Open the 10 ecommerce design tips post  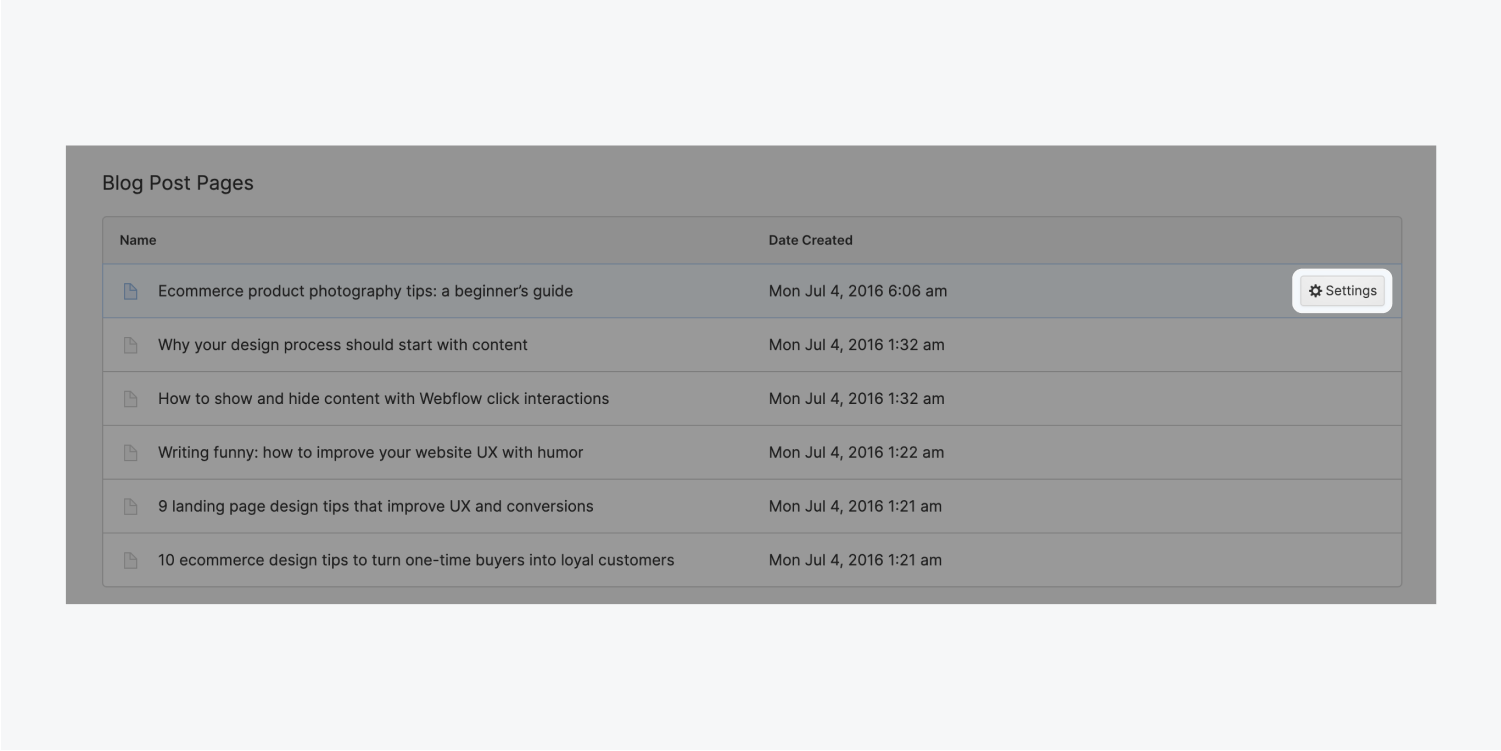point(417,560)
